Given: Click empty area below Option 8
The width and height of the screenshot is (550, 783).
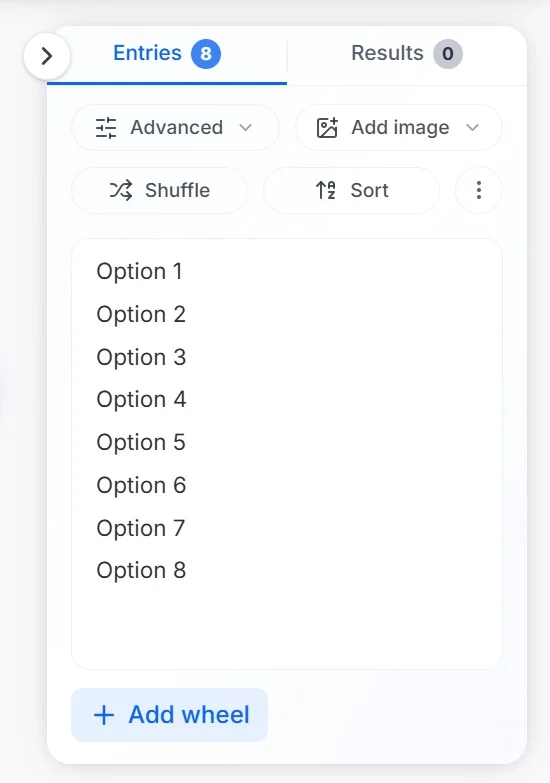Looking at the screenshot, I should point(287,624).
